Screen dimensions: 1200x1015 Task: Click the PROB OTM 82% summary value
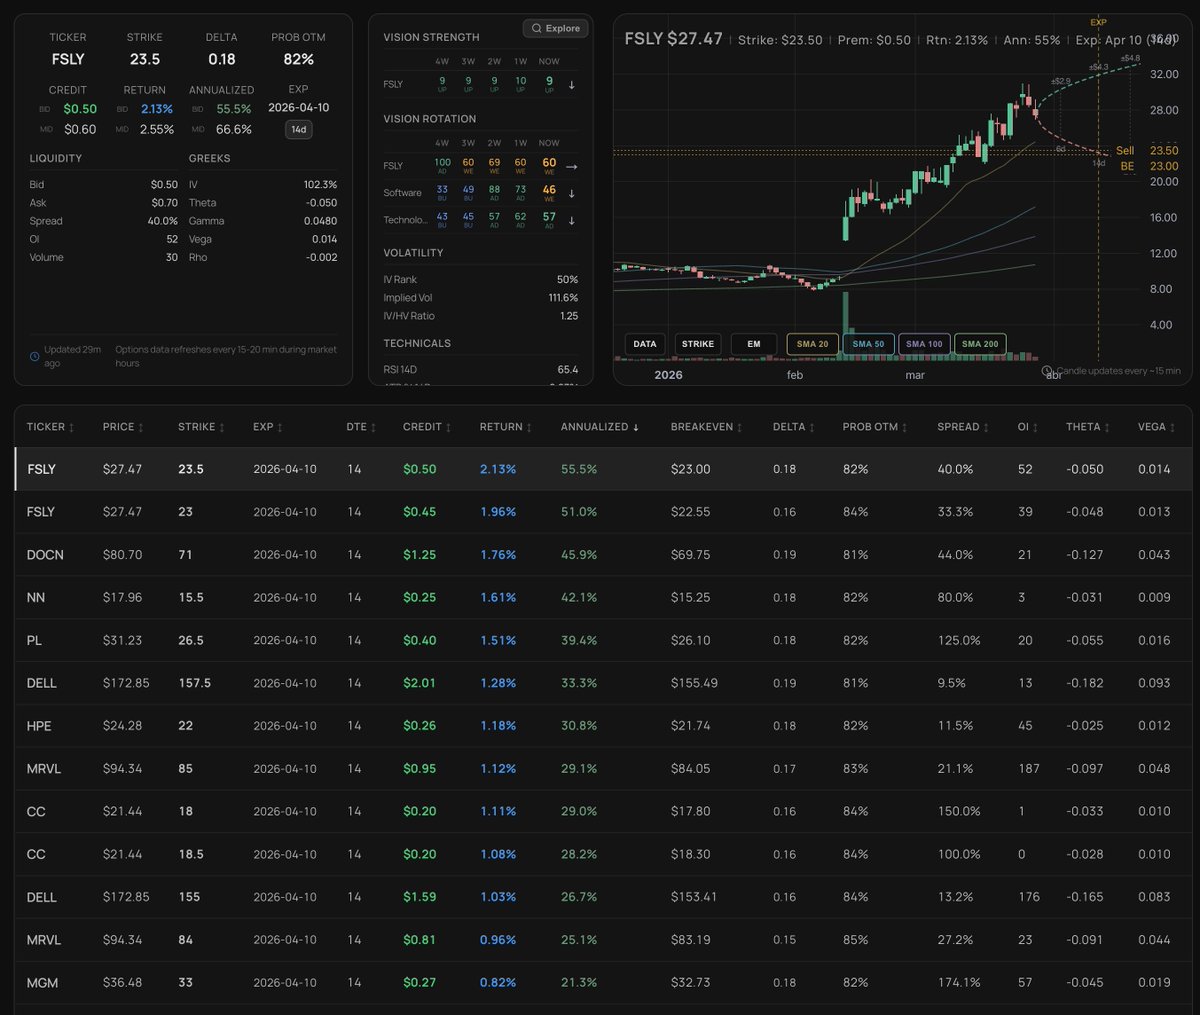pos(298,60)
